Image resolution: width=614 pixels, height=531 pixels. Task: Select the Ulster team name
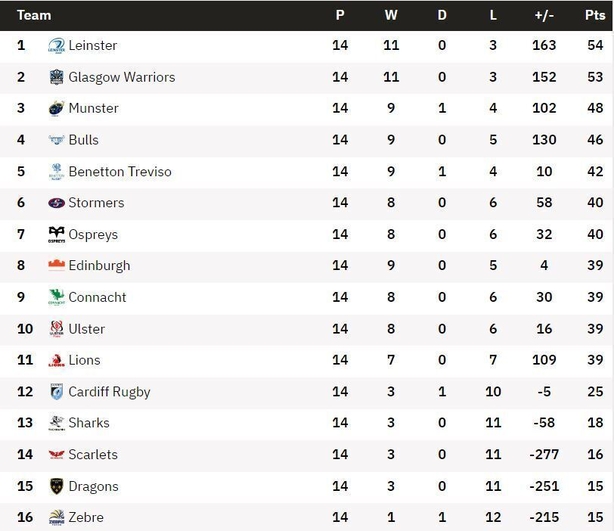click(87, 329)
